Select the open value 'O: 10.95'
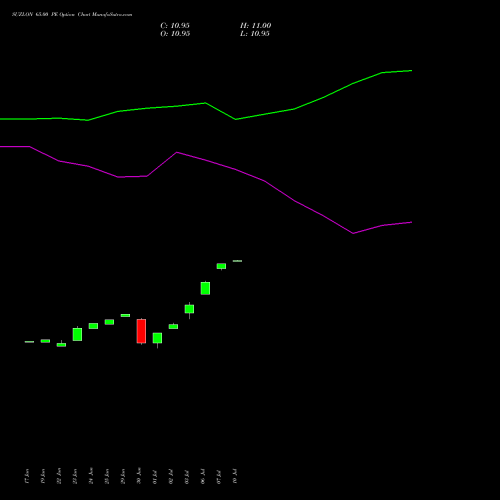Viewport: 500px width, 500px height. (175, 34)
